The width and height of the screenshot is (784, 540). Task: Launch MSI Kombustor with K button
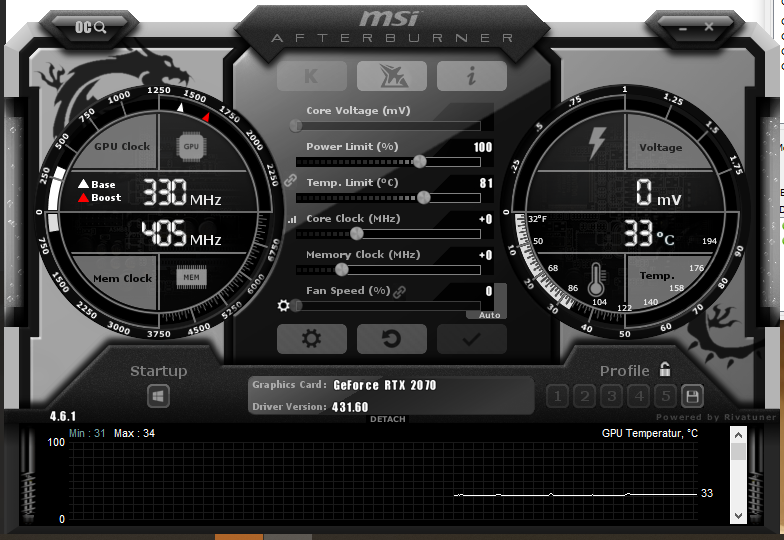(312, 76)
